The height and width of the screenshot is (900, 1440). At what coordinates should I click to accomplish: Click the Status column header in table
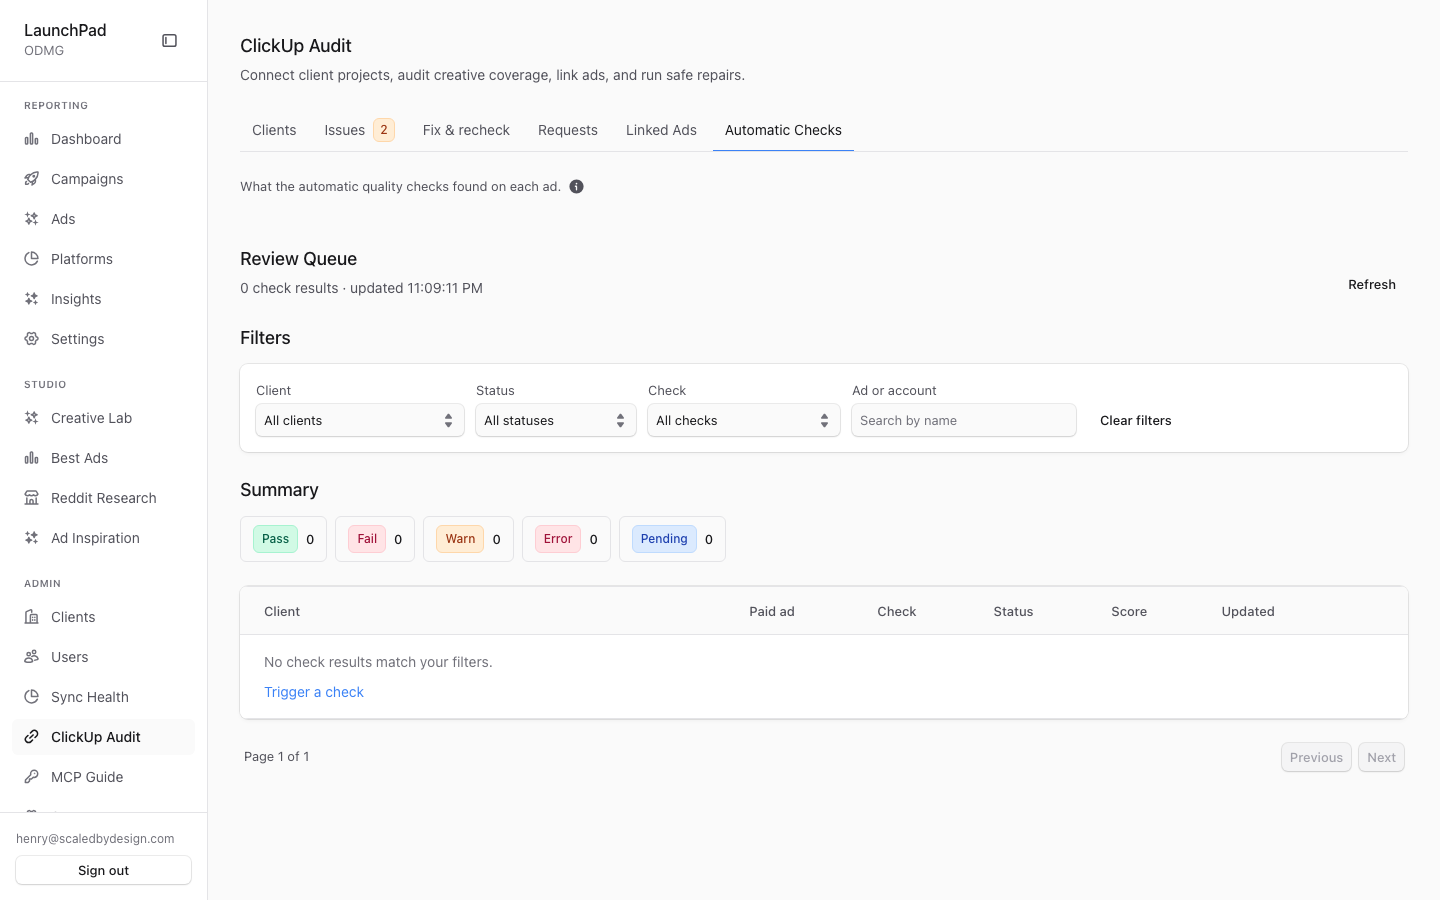pyautogui.click(x=1013, y=611)
